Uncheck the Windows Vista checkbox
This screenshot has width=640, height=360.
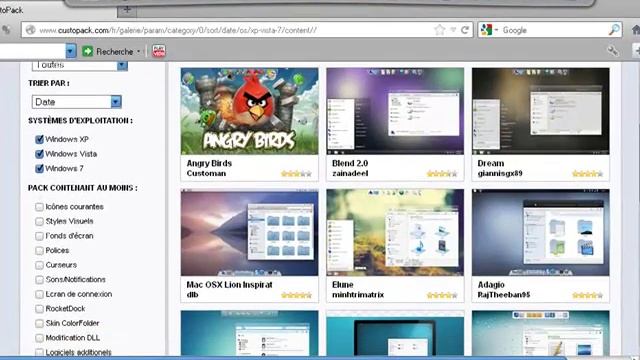[x=39, y=154]
